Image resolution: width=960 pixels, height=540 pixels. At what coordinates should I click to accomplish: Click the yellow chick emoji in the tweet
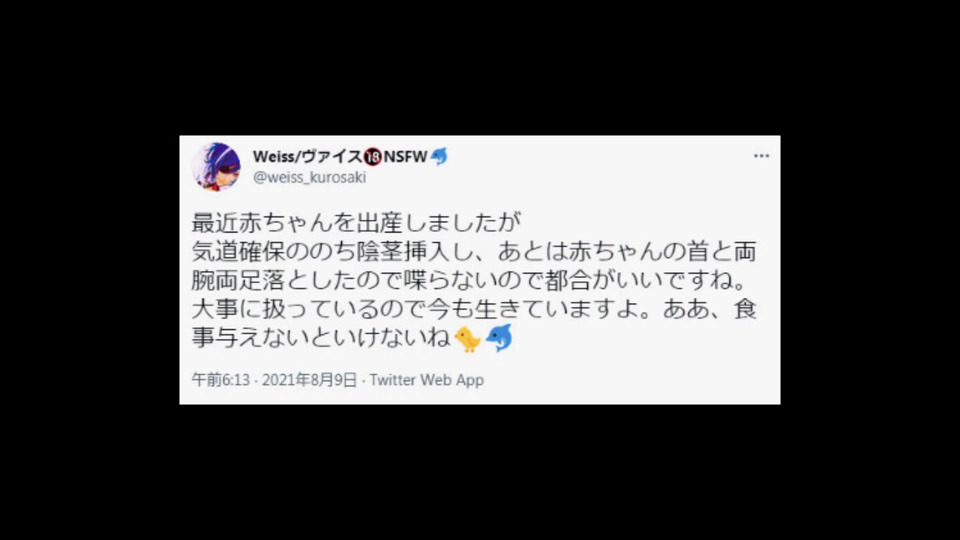click(468, 339)
